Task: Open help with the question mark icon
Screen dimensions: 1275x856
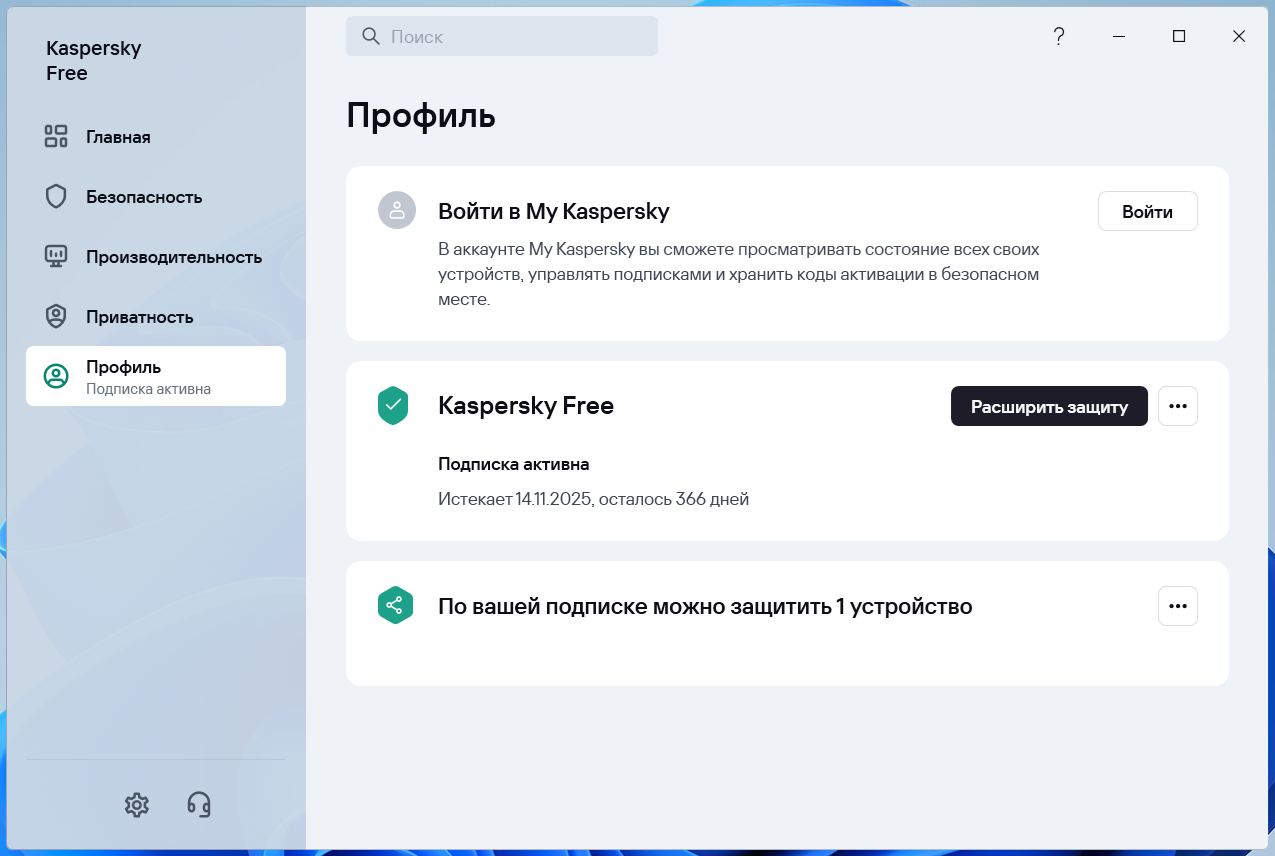Action: tap(1059, 36)
